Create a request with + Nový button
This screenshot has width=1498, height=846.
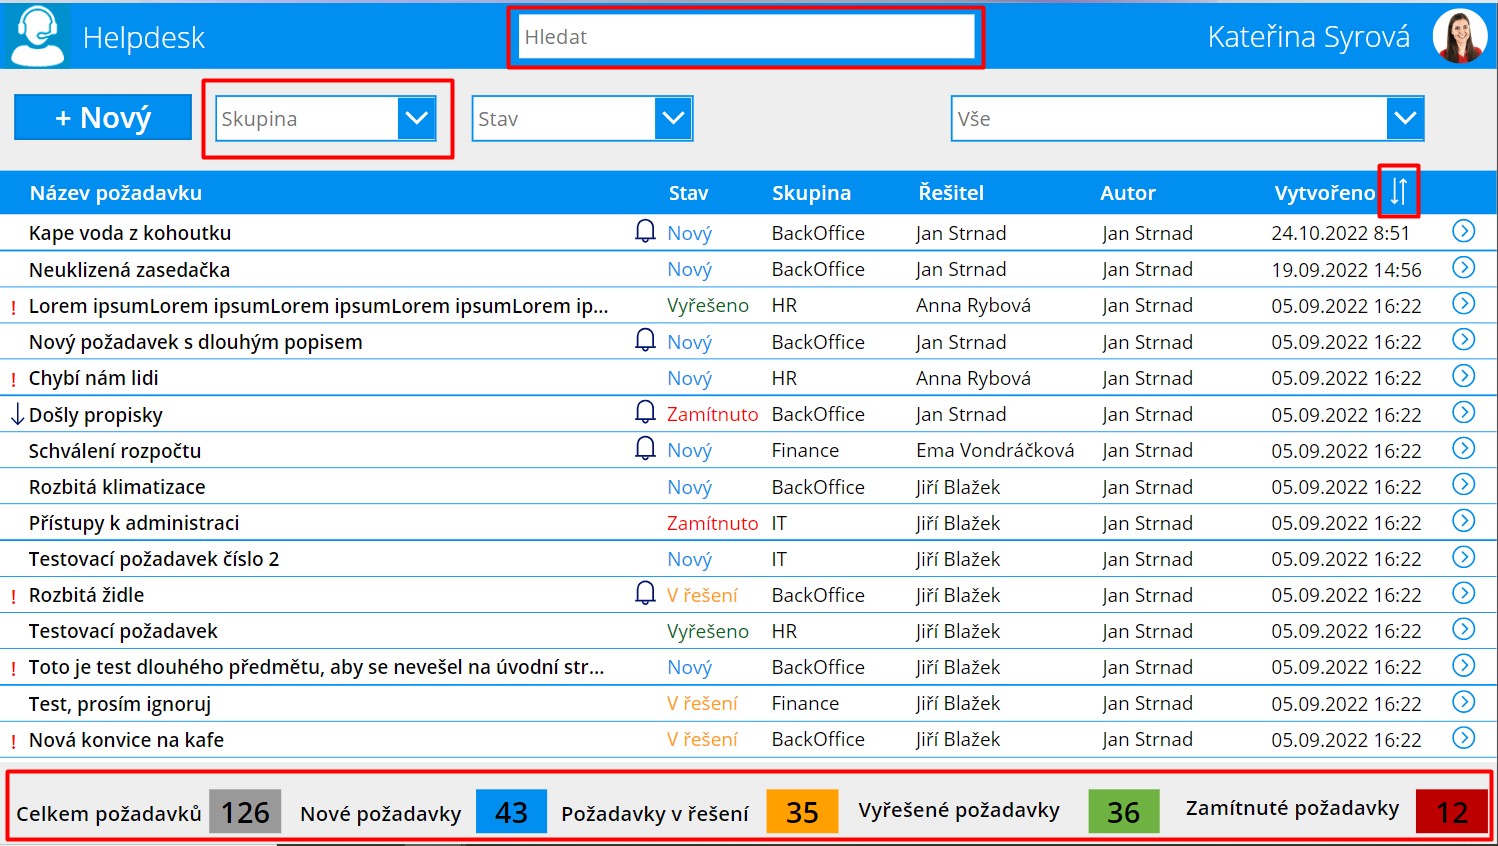(103, 117)
